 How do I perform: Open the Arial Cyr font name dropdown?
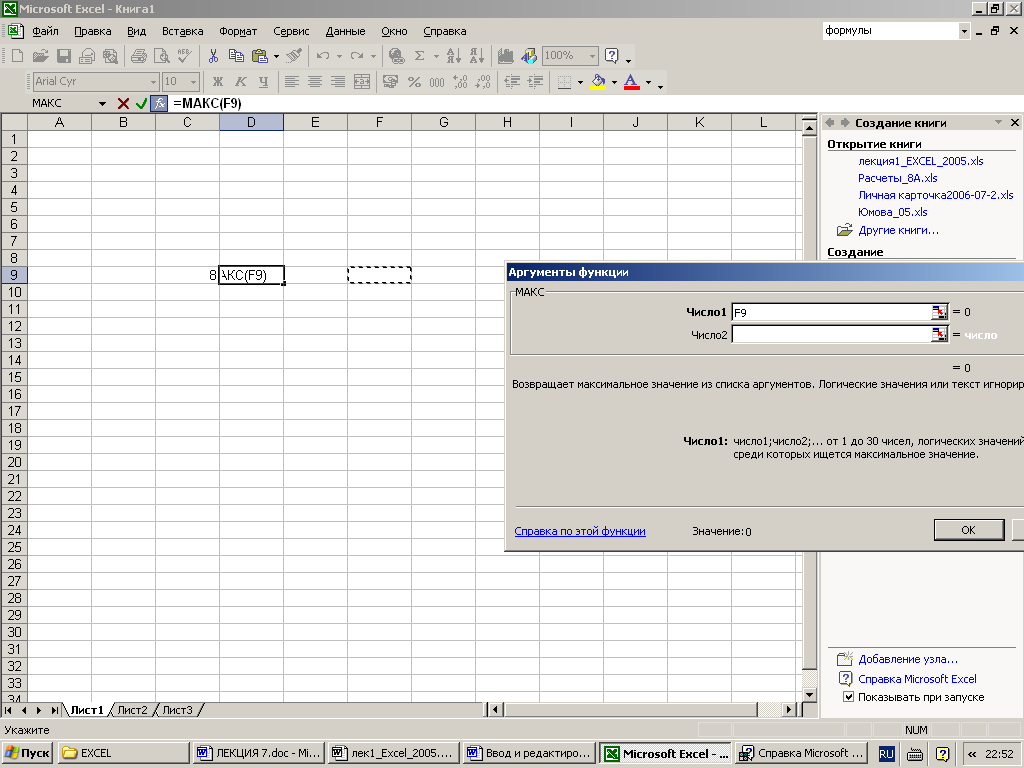(153, 82)
